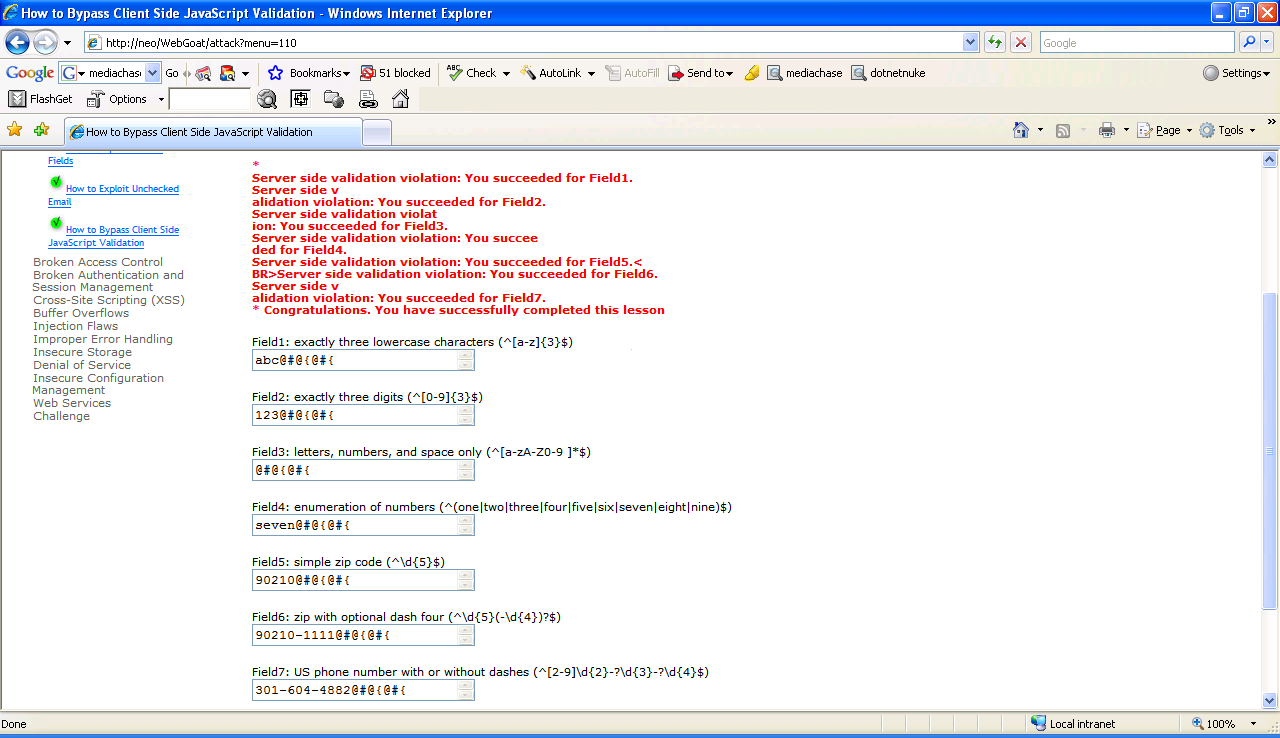Click the Refresh page icon
This screenshot has width=1280, height=738.
click(x=995, y=43)
